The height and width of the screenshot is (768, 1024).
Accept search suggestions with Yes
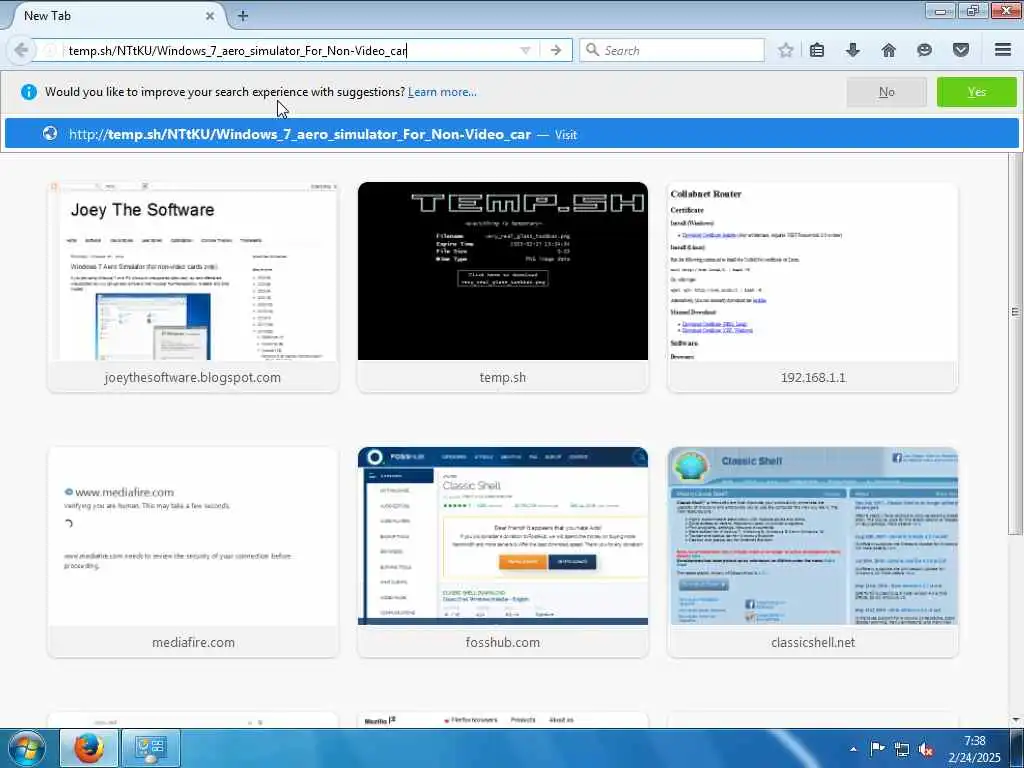976,92
